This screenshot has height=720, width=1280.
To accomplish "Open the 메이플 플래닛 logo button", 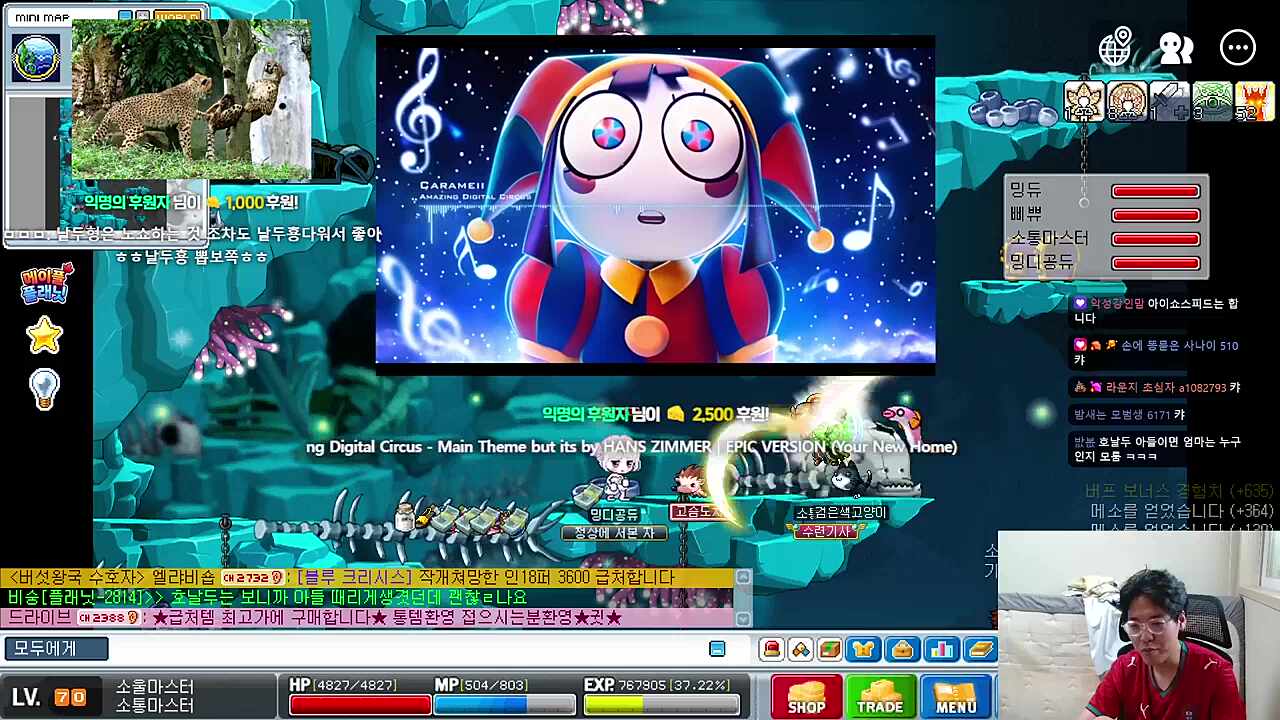I will (x=44, y=285).
